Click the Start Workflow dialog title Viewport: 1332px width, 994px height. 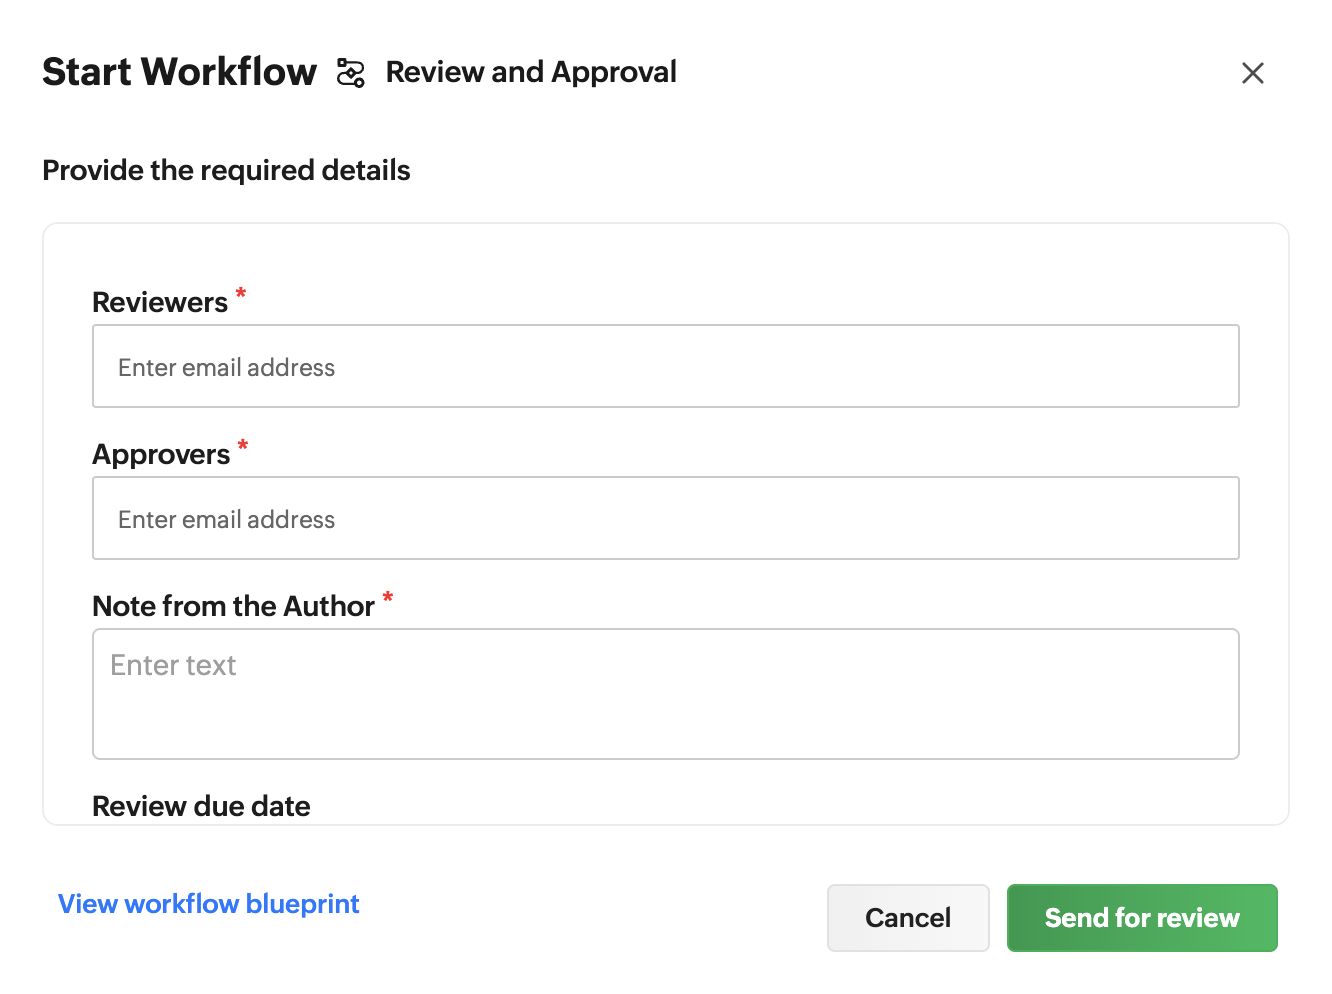pyautogui.click(x=179, y=72)
